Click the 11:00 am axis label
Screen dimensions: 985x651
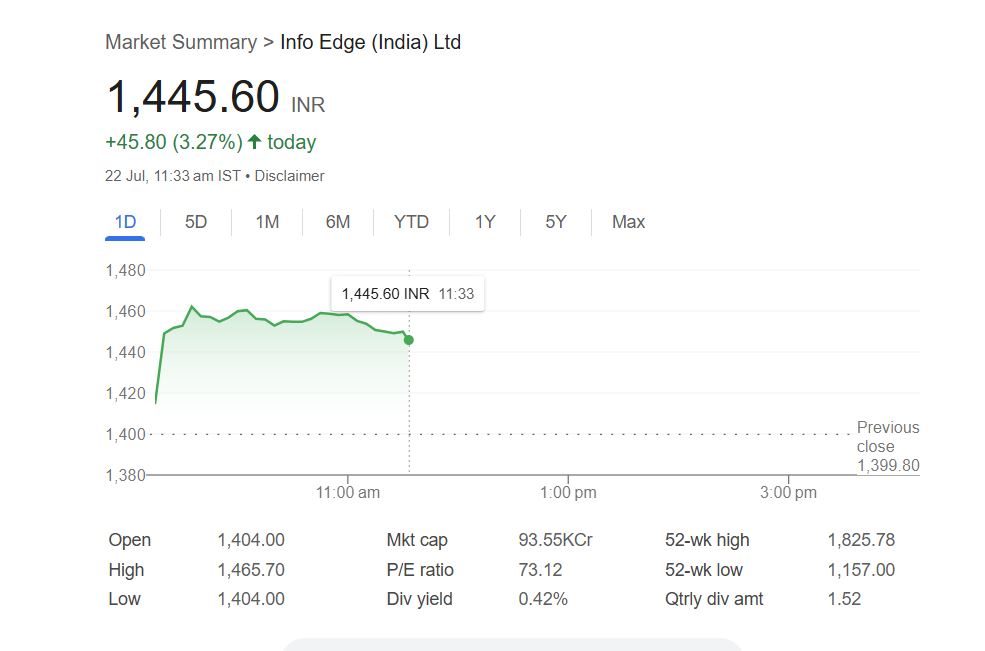point(348,492)
